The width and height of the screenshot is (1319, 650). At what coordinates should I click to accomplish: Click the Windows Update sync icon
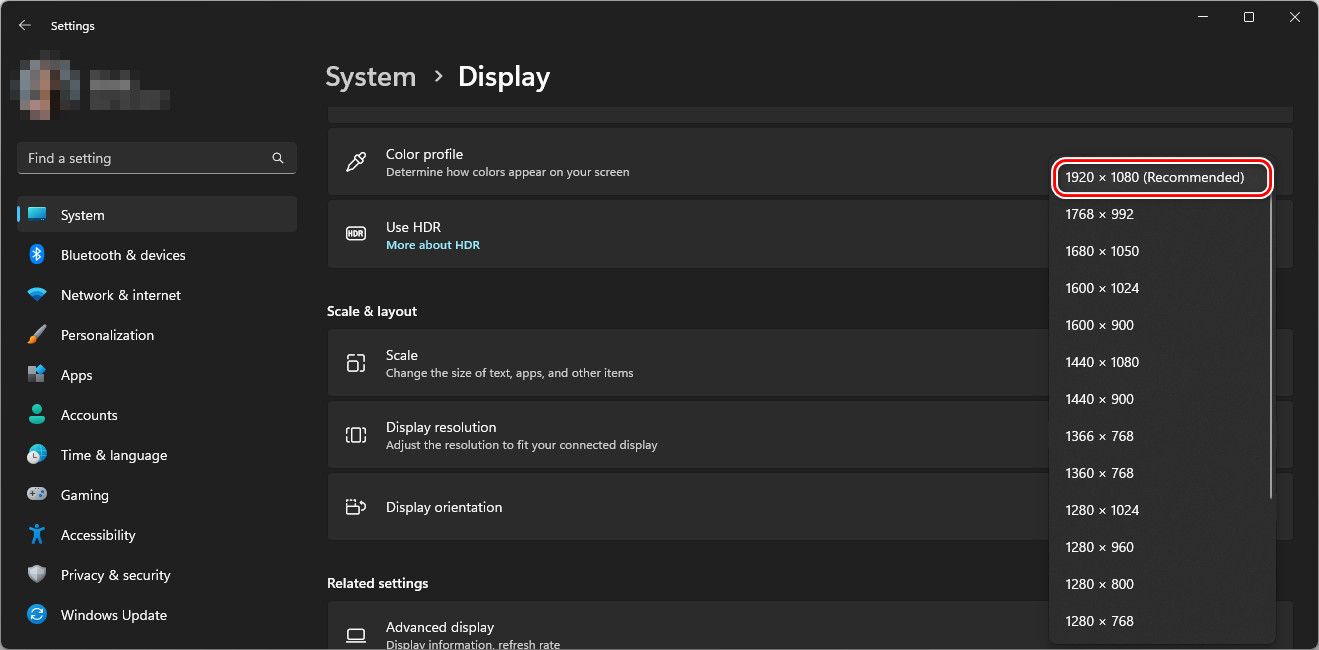pyautogui.click(x=37, y=615)
